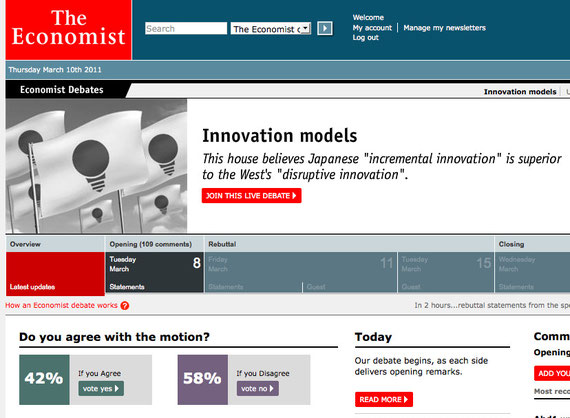Open the Opening Tuesday March 8 statements
This screenshot has width=570, height=418.
pyautogui.click(x=154, y=273)
